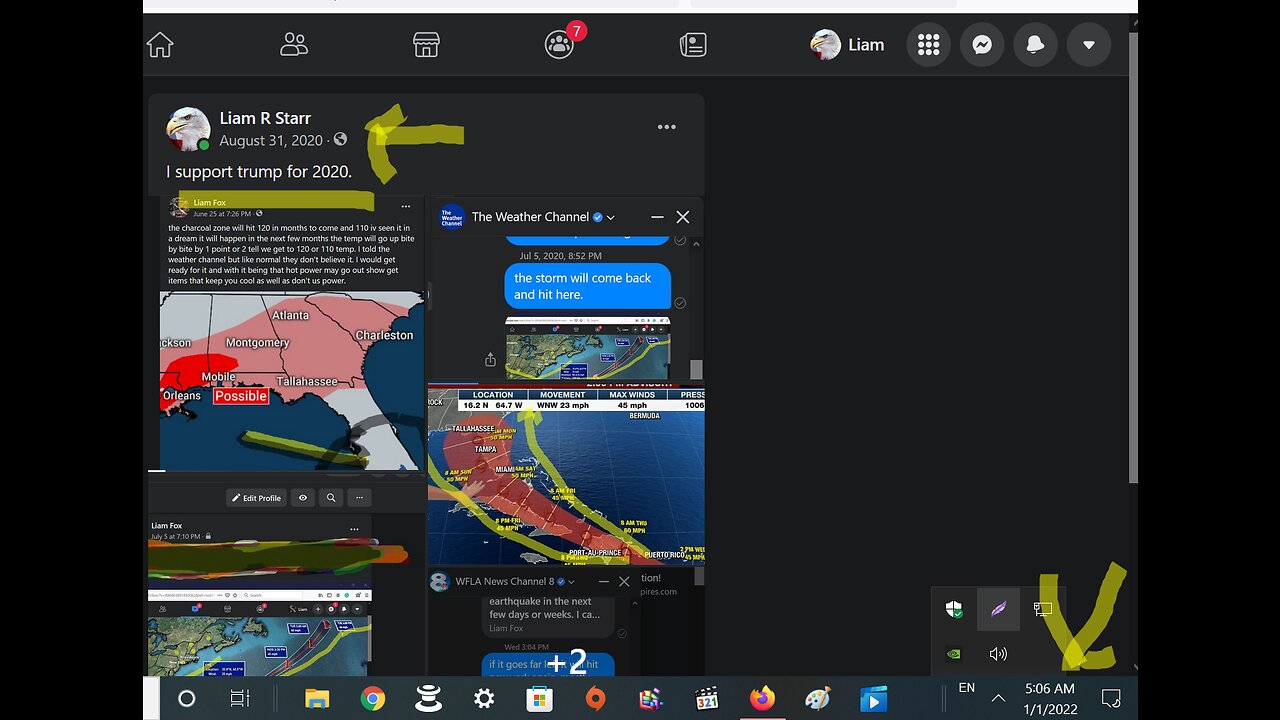Open the blue video player taskbar icon

pos(873,698)
